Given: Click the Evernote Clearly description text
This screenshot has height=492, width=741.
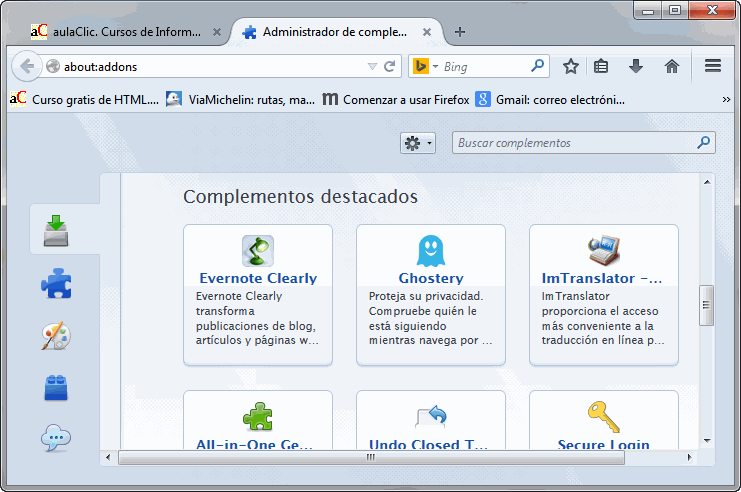Looking at the screenshot, I should [257, 318].
